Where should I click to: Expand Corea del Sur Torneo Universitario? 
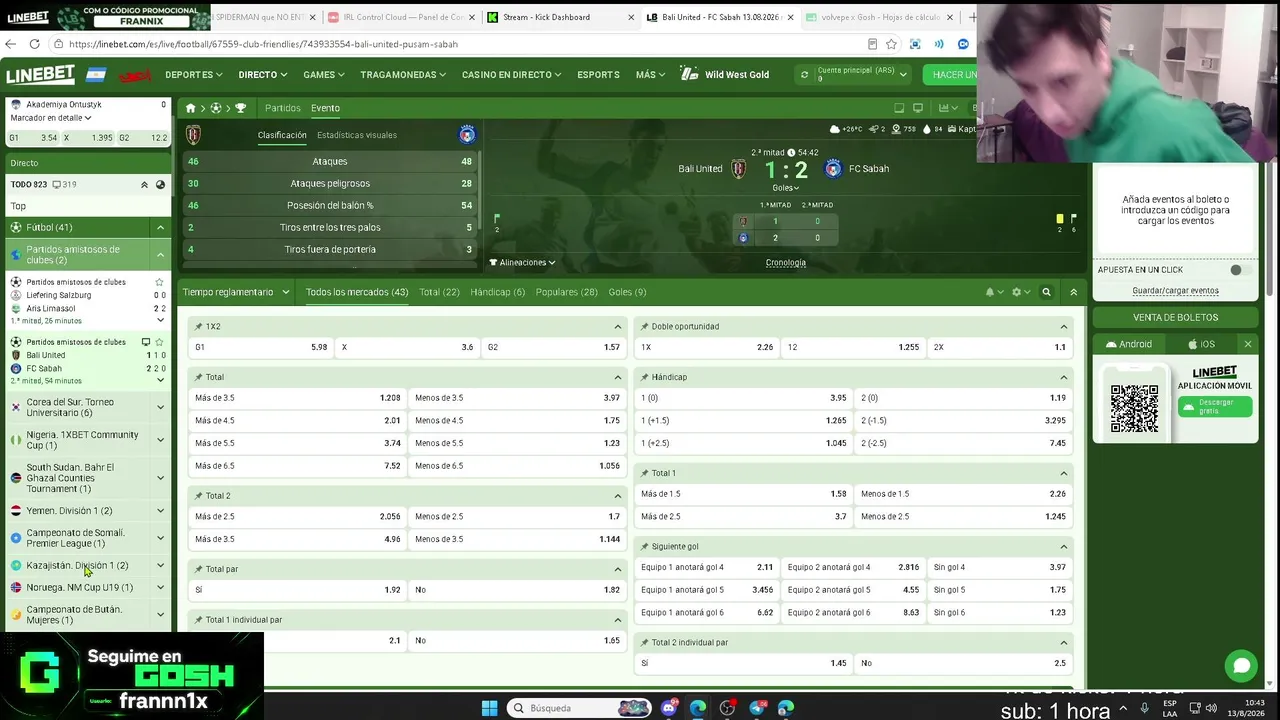(160, 407)
